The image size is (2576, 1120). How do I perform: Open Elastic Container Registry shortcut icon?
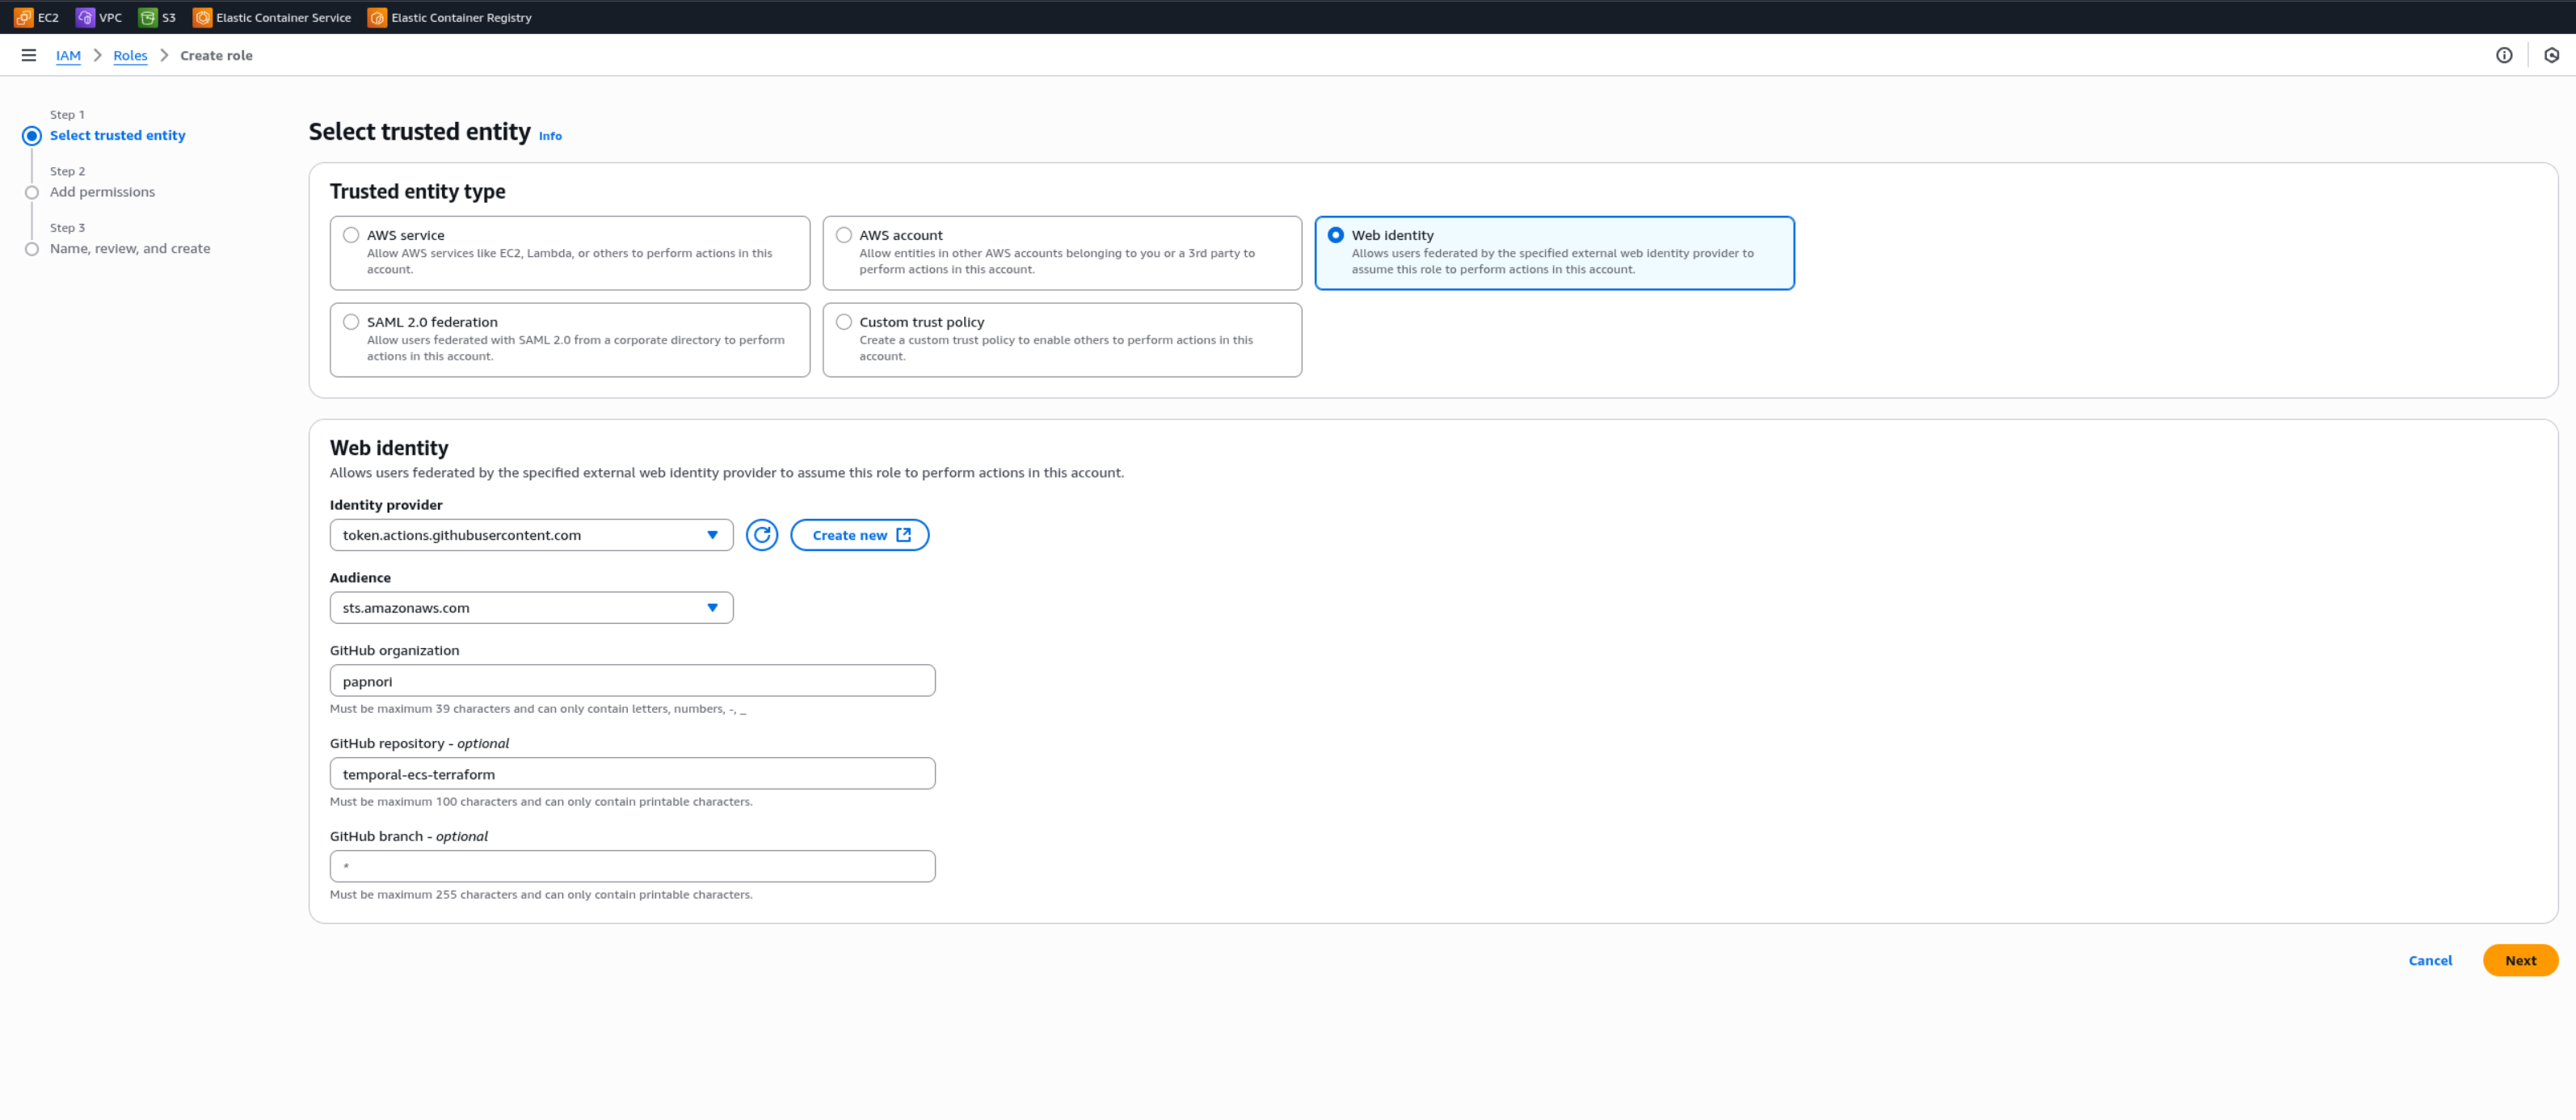tap(377, 17)
